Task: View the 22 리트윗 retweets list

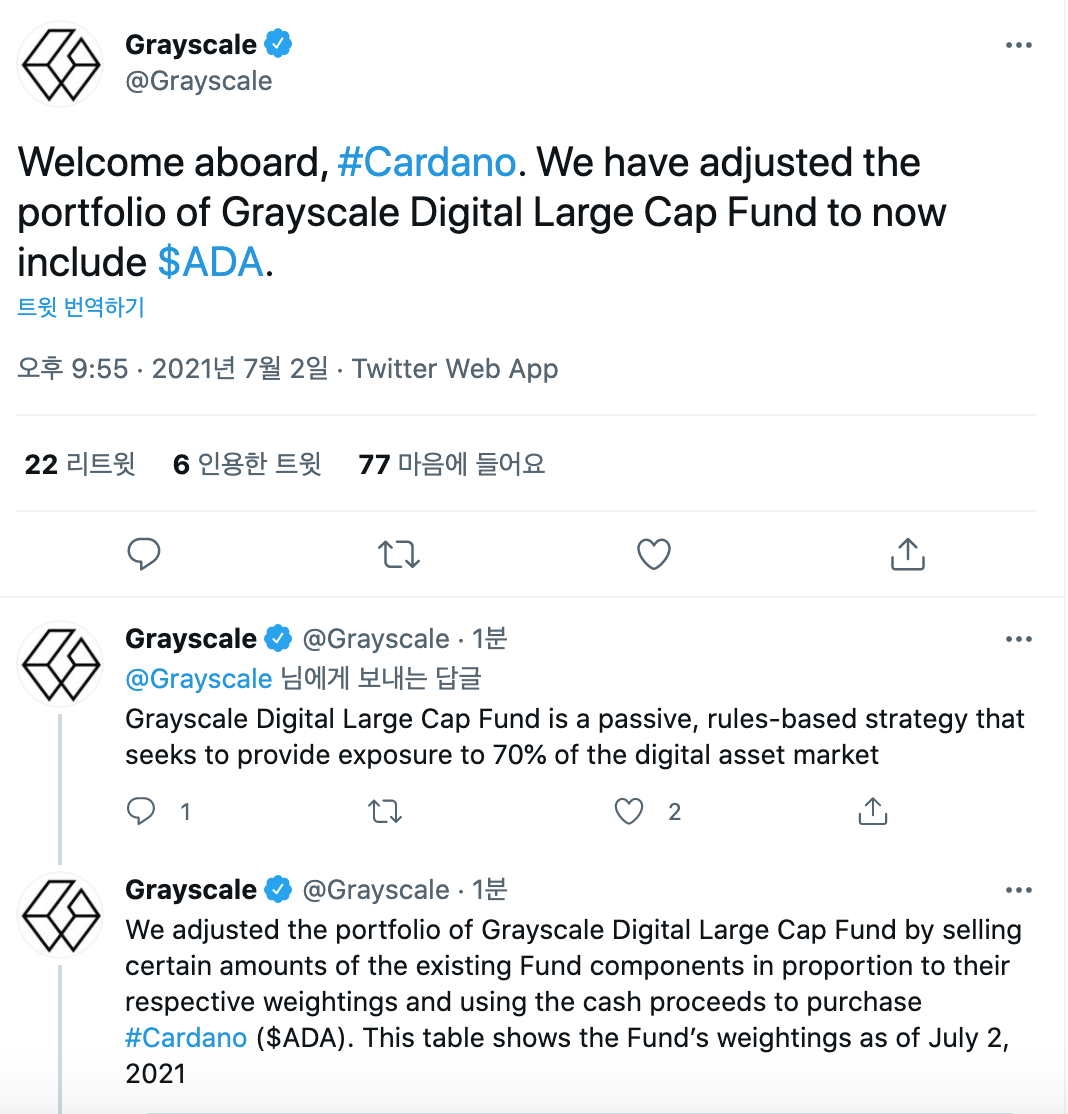Action: point(80,464)
